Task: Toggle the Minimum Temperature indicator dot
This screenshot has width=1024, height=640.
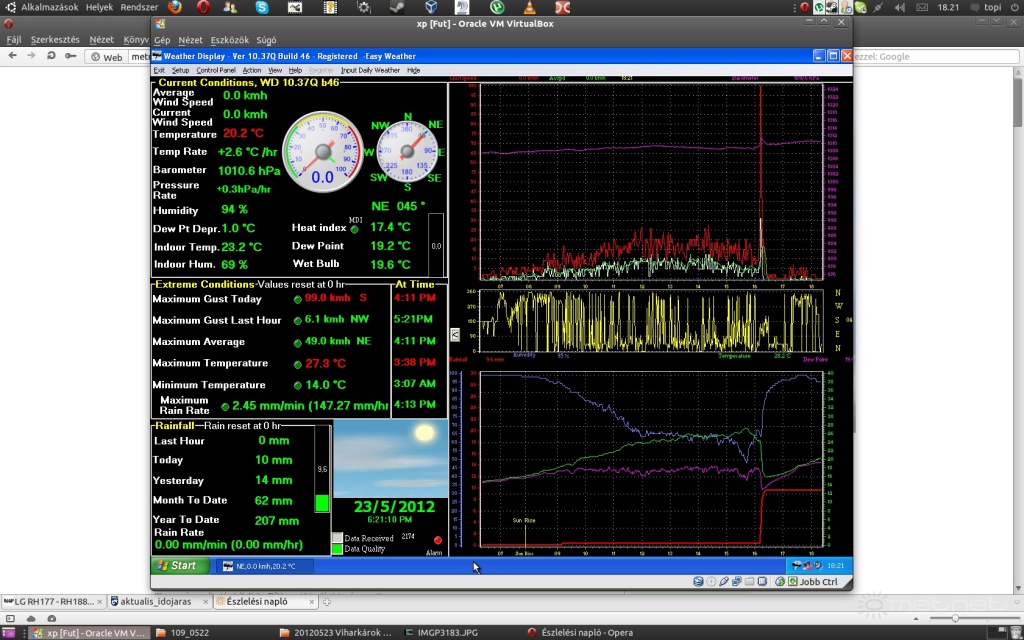Action: coord(297,385)
